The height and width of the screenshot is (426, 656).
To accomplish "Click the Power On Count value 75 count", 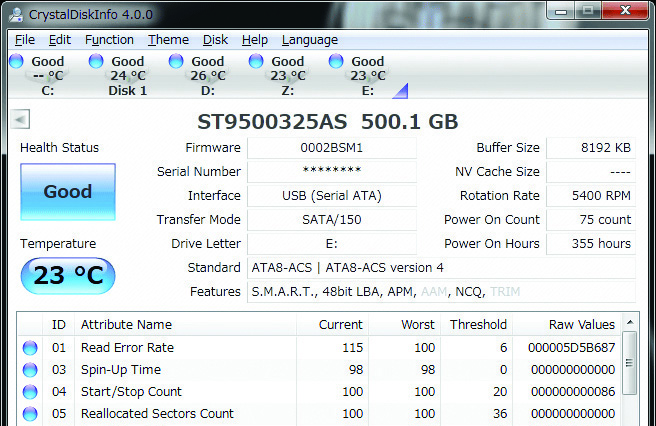I will (591, 219).
